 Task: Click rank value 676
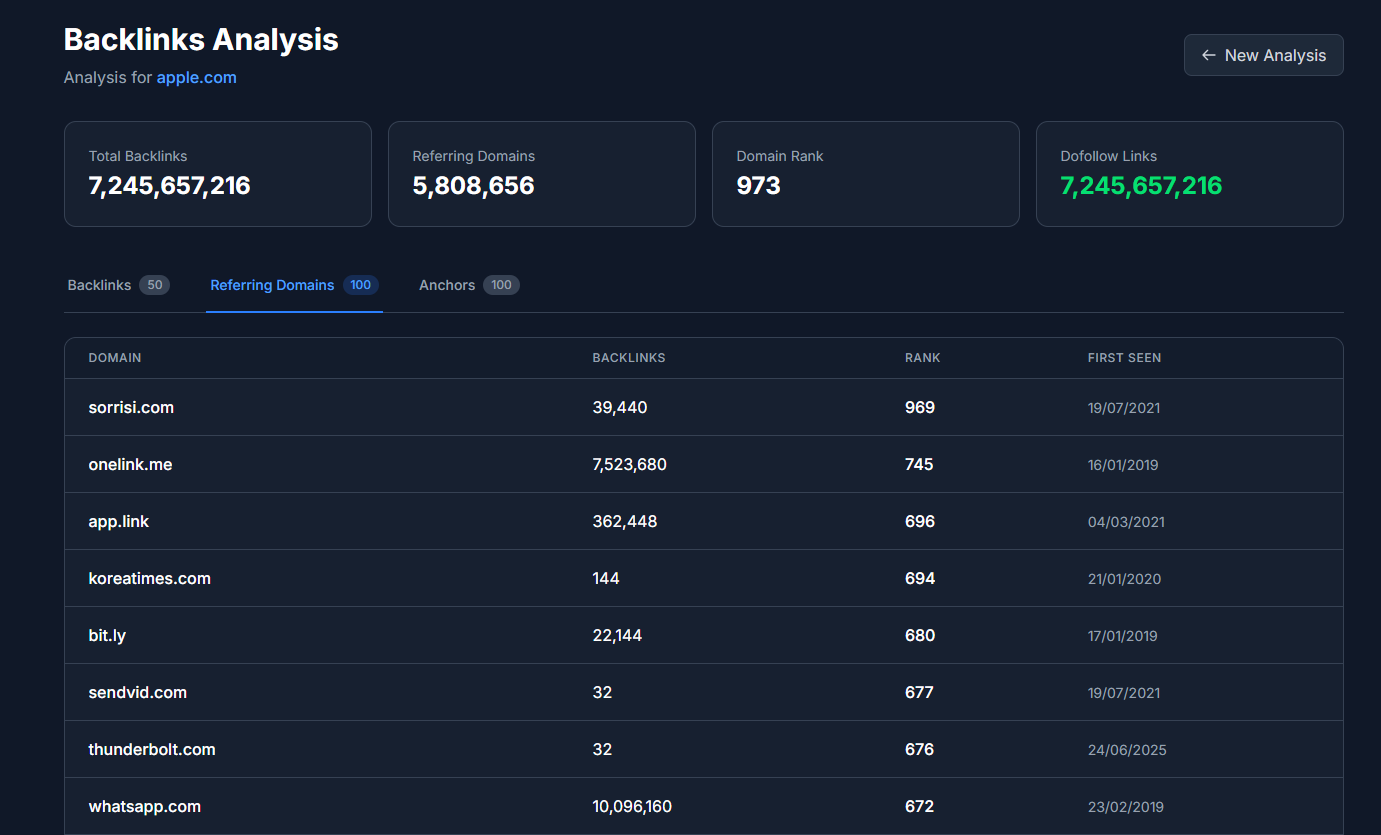(x=919, y=749)
